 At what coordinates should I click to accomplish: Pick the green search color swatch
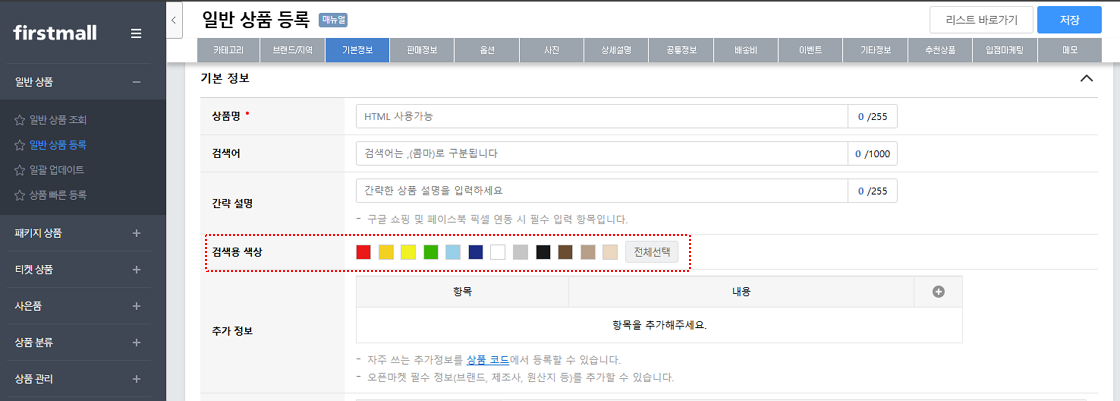click(x=431, y=252)
